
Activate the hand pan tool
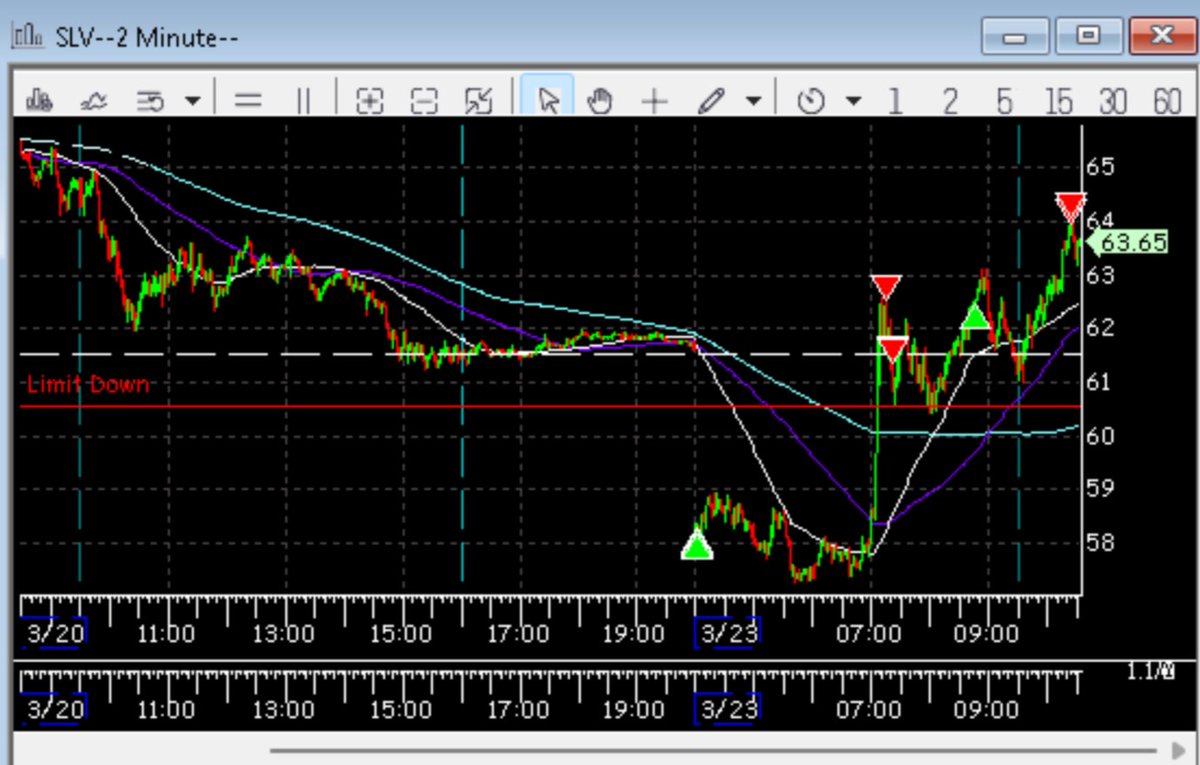pyautogui.click(x=600, y=100)
